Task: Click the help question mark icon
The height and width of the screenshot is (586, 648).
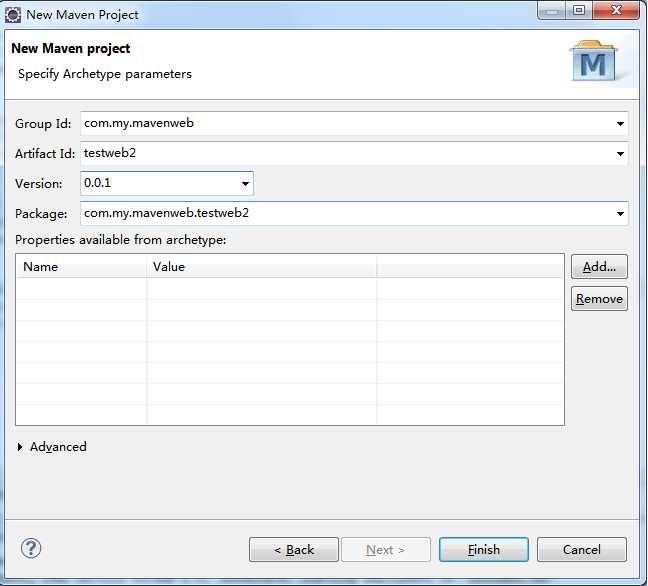Action: click(31, 549)
